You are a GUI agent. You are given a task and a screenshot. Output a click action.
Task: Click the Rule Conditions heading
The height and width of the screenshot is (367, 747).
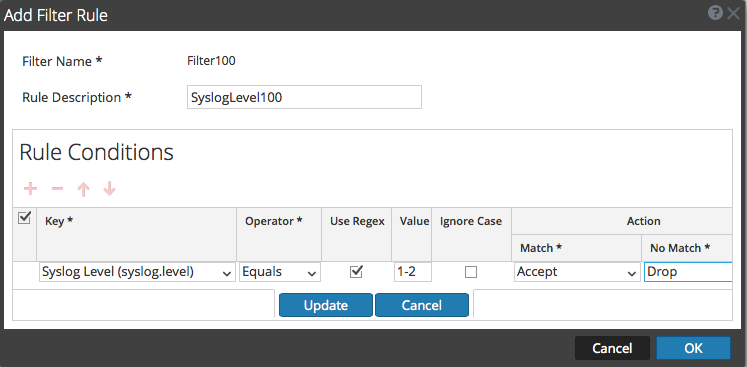pos(96,153)
